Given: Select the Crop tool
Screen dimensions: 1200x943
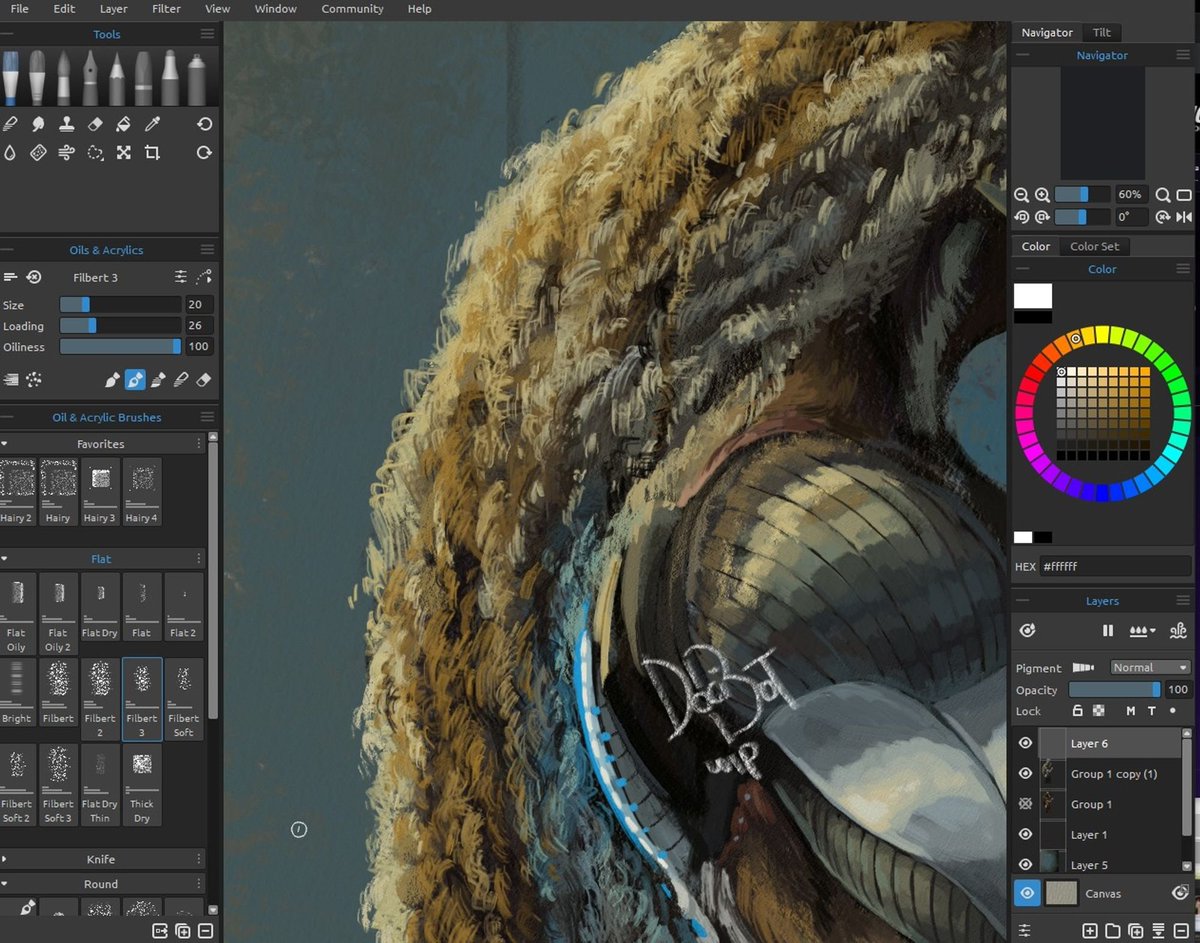Looking at the screenshot, I should [152, 152].
